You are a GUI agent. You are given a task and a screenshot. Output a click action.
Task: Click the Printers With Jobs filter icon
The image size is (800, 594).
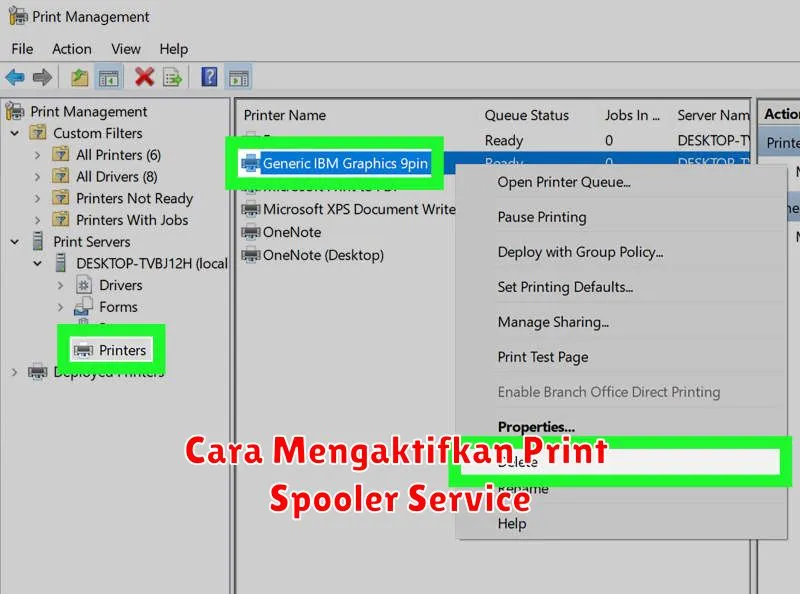61,219
